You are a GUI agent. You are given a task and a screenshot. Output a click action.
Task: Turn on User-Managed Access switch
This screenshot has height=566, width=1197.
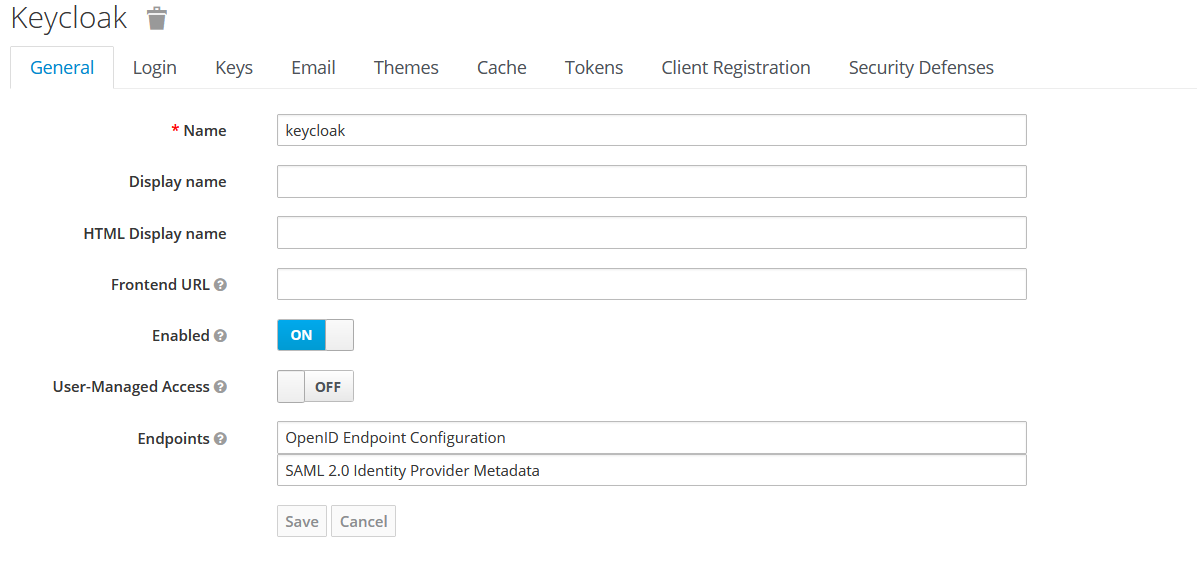[x=315, y=386]
